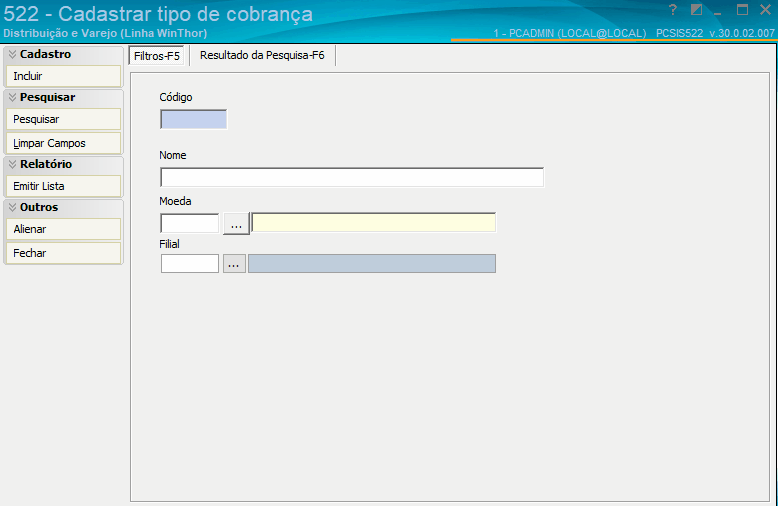Focus the Nome text field
778x506 pixels.
[352, 178]
